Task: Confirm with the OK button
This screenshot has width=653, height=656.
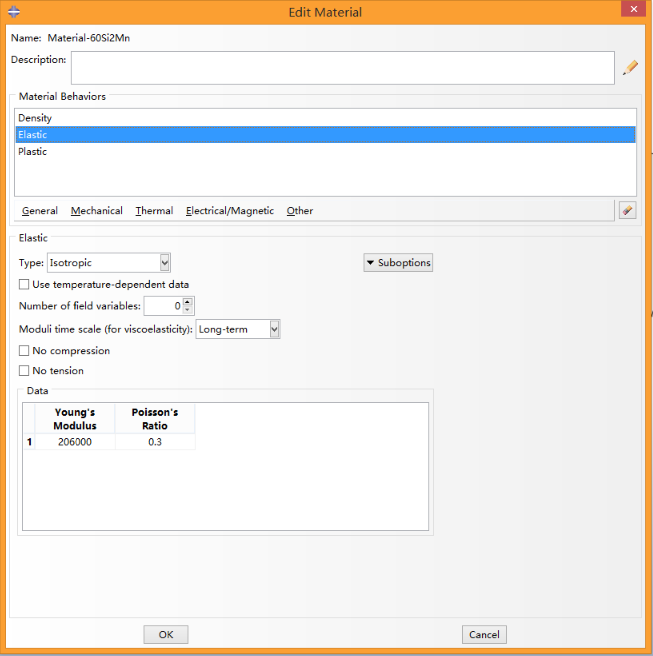Action: click(x=166, y=634)
